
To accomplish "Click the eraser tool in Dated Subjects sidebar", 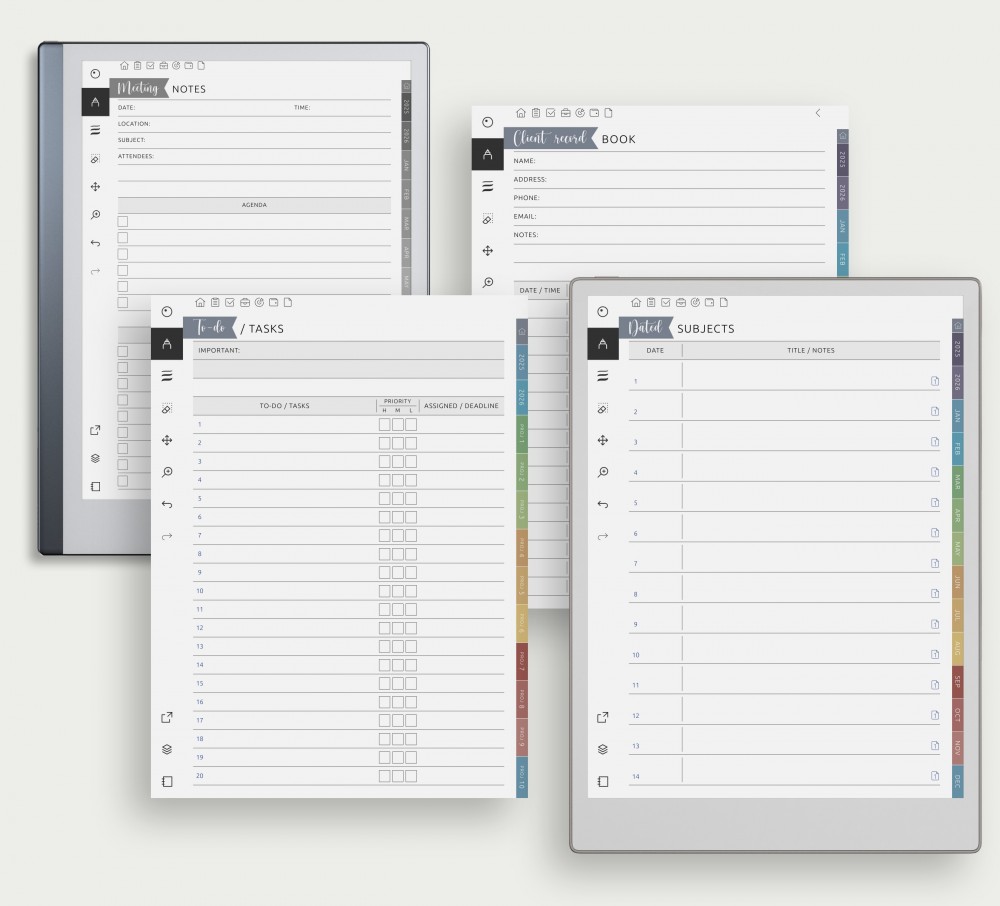I will (x=602, y=408).
